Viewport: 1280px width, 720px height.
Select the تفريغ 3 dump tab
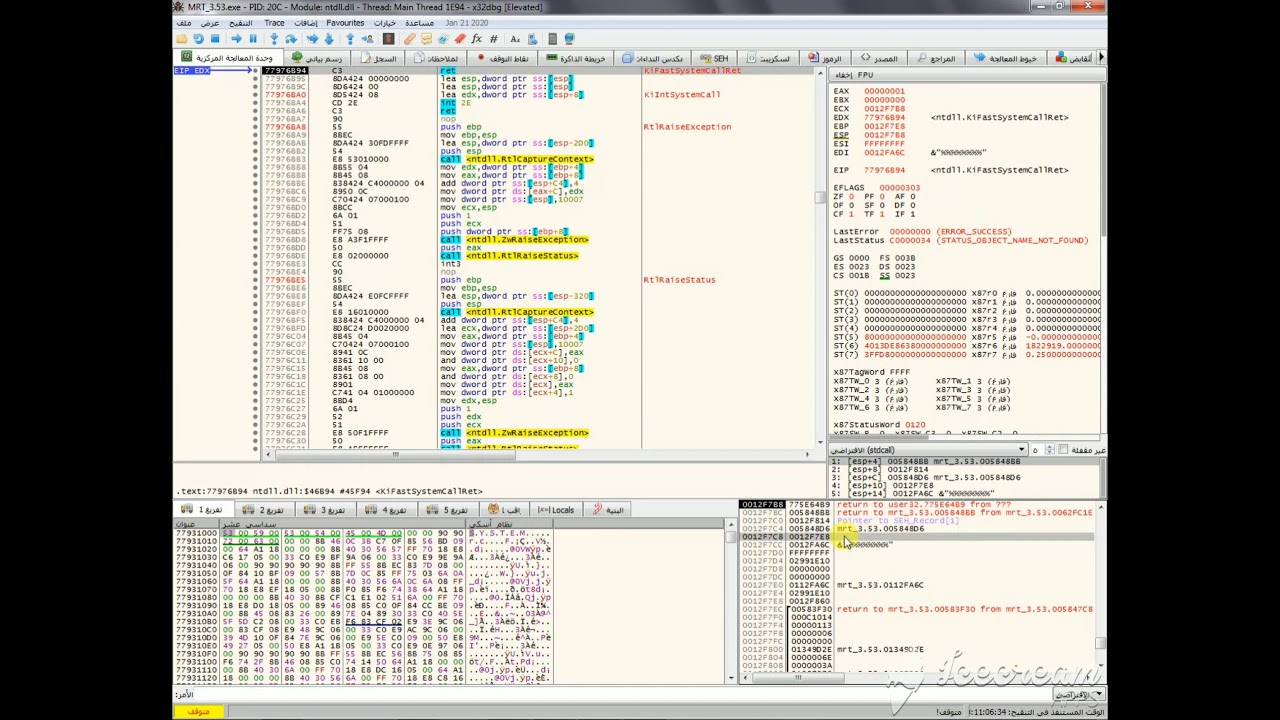328,510
